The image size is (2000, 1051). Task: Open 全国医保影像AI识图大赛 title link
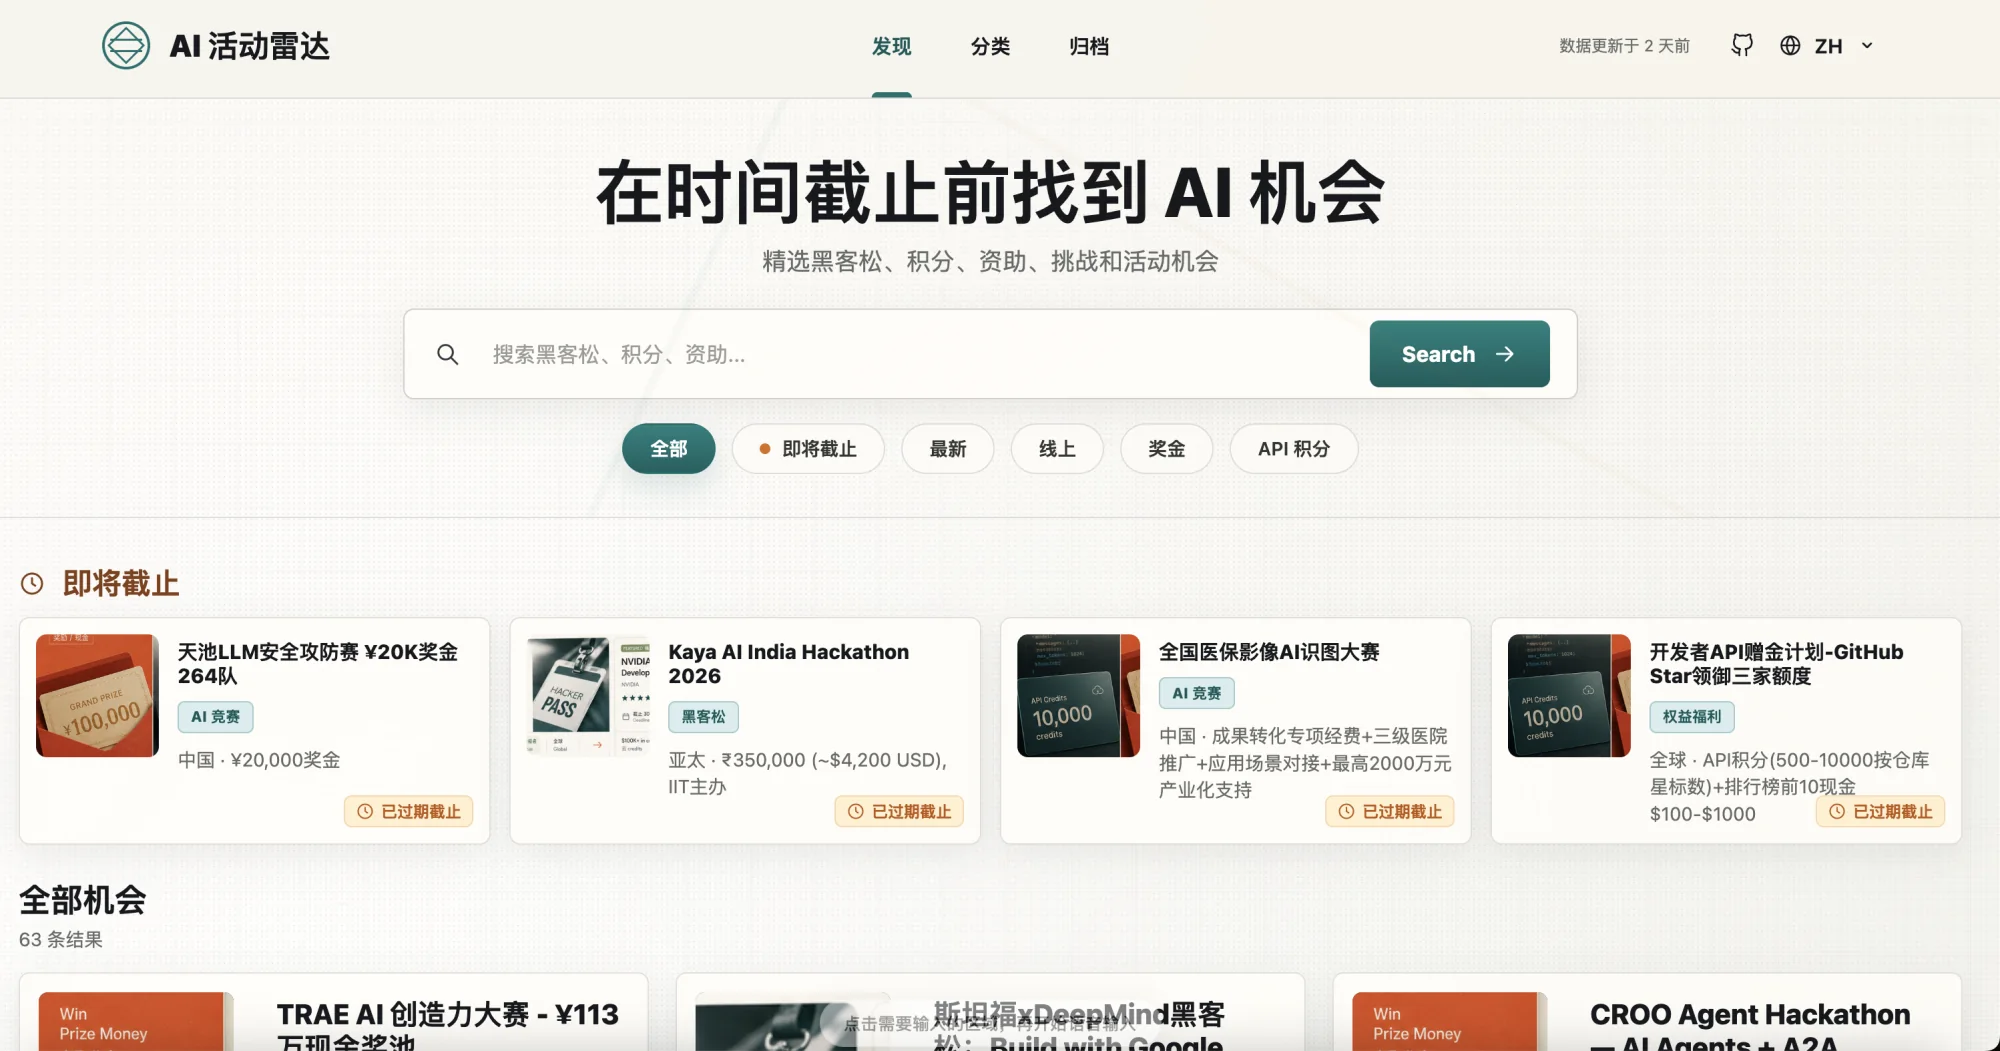coord(1269,652)
